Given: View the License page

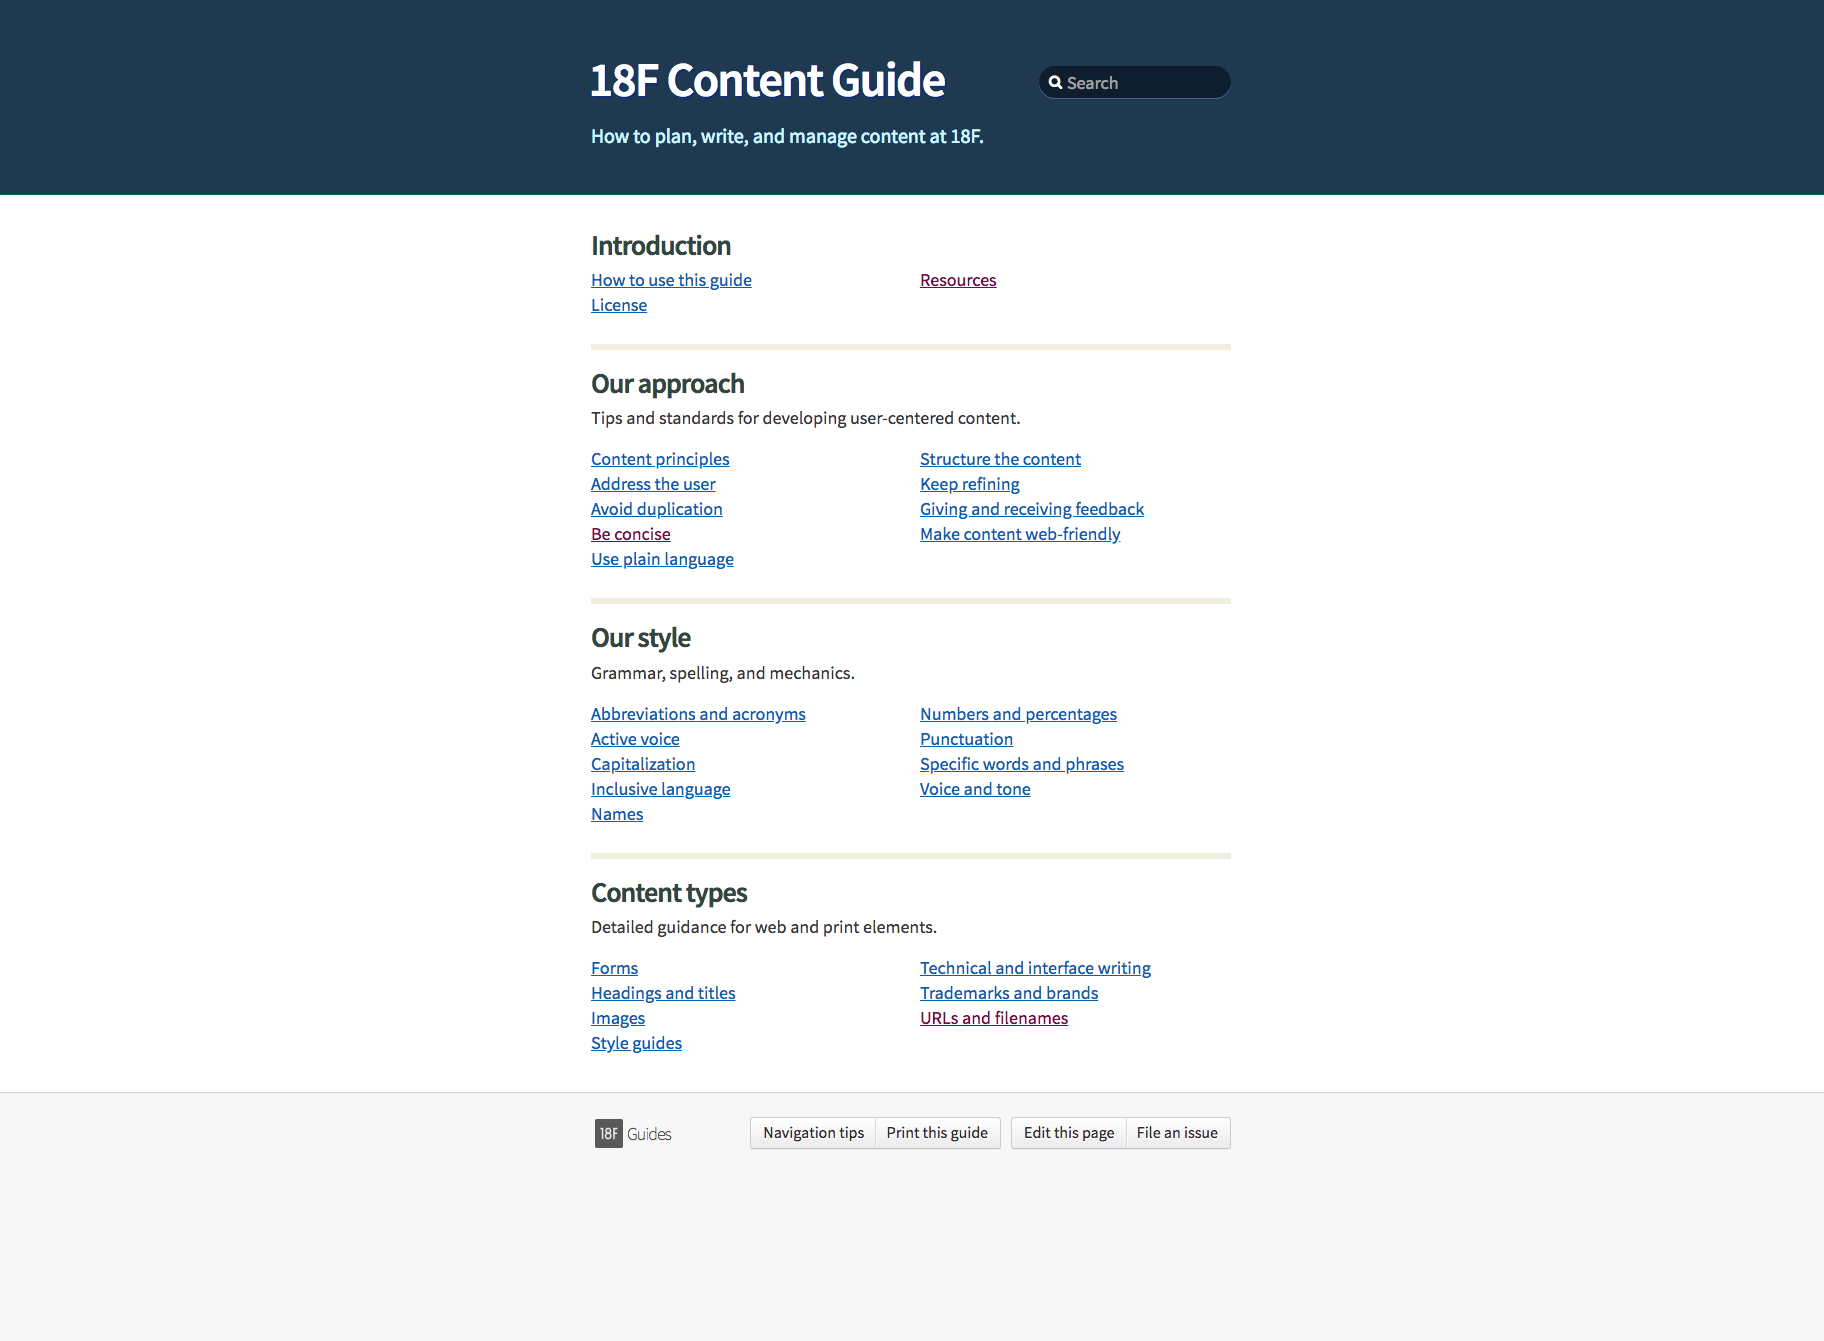Looking at the screenshot, I should [618, 305].
